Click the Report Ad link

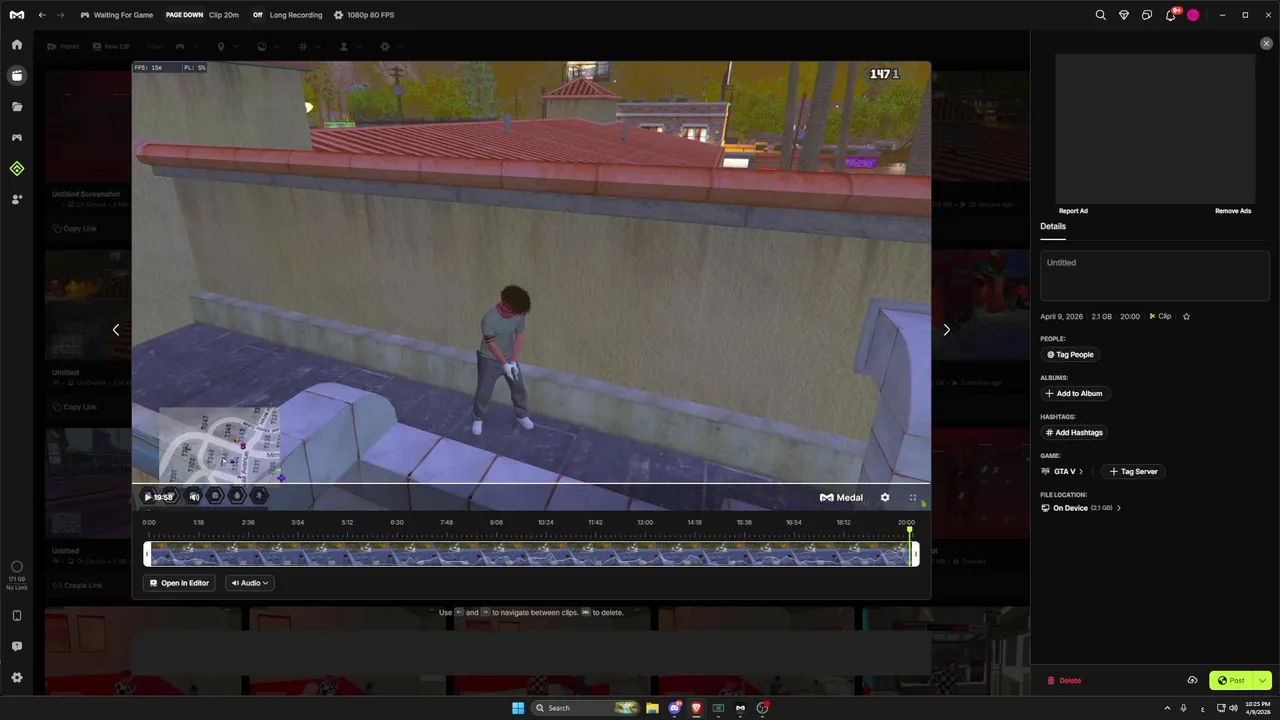click(x=1073, y=211)
